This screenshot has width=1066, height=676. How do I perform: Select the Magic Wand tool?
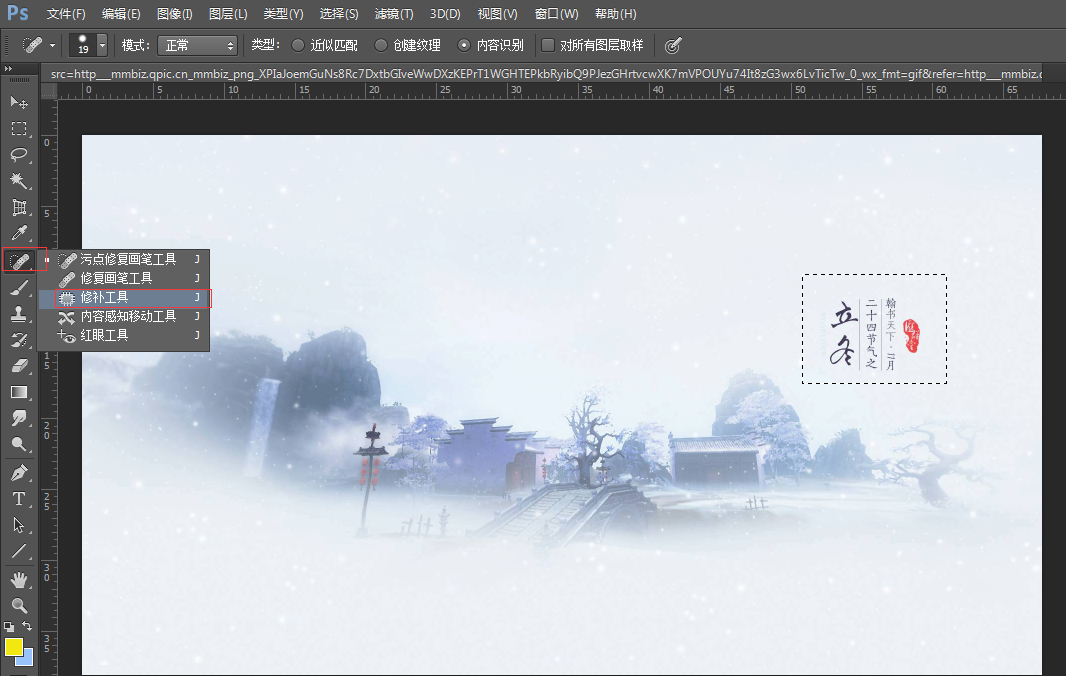19,181
